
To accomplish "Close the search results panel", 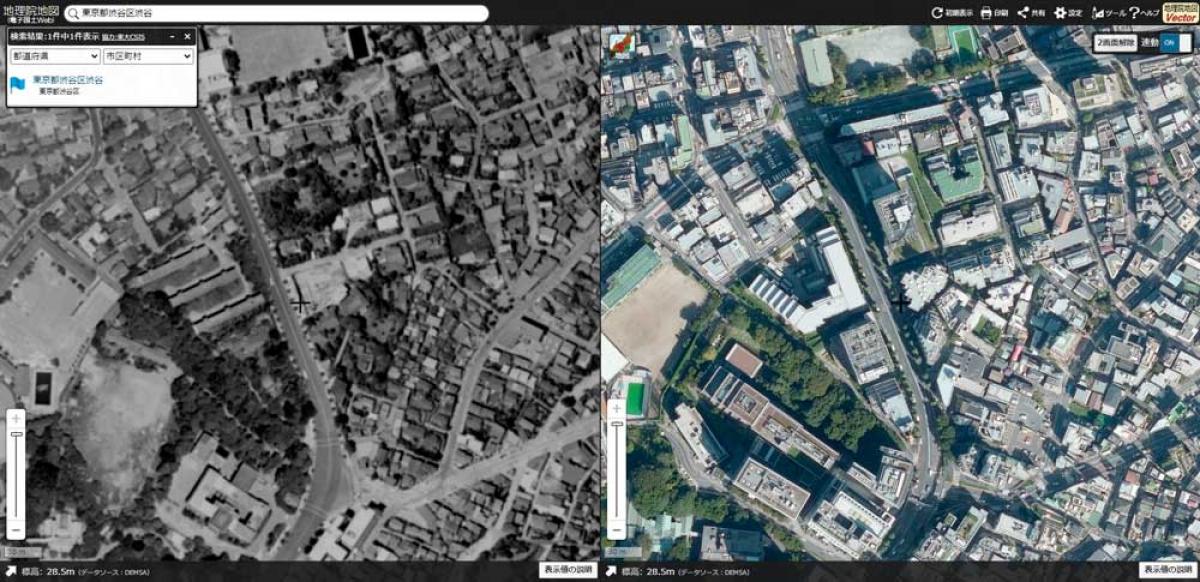I will (x=187, y=36).
